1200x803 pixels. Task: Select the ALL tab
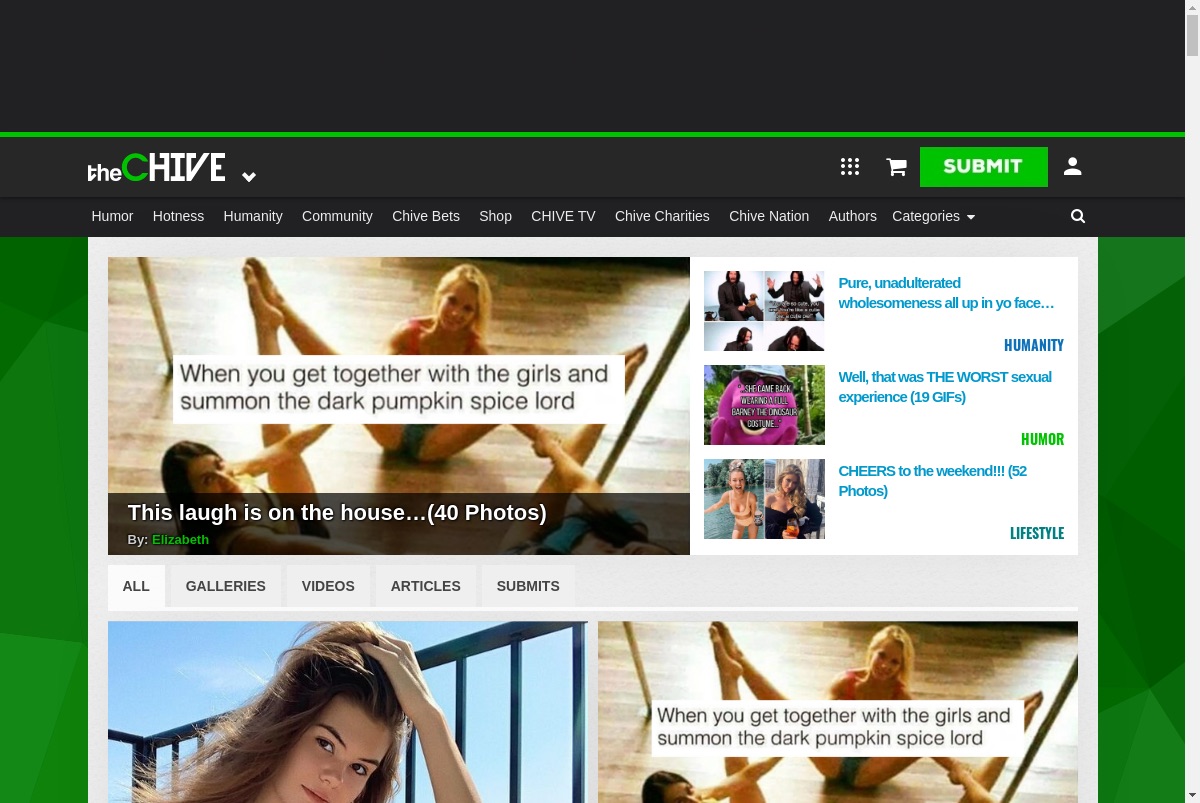click(136, 586)
